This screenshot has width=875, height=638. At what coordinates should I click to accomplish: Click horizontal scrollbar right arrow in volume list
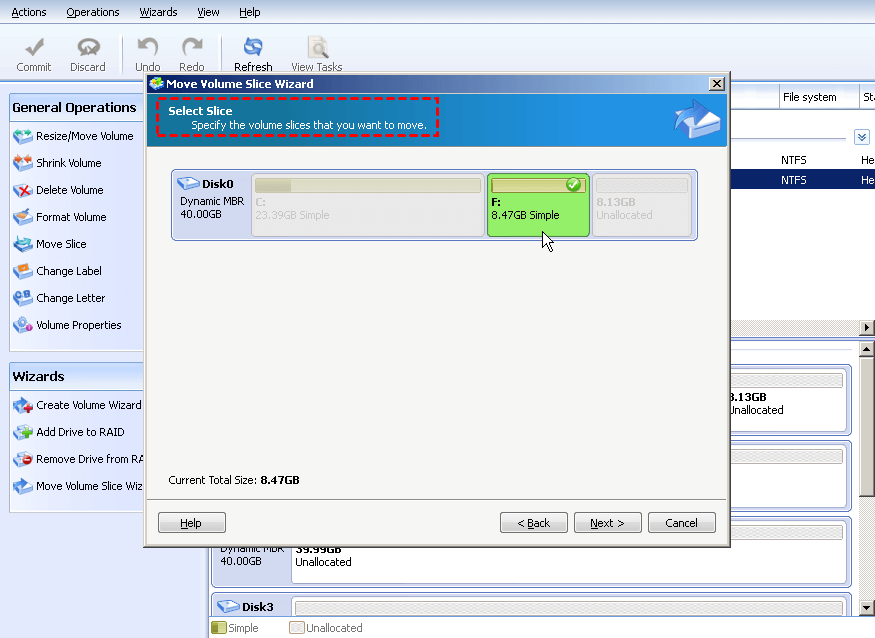click(x=867, y=328)
